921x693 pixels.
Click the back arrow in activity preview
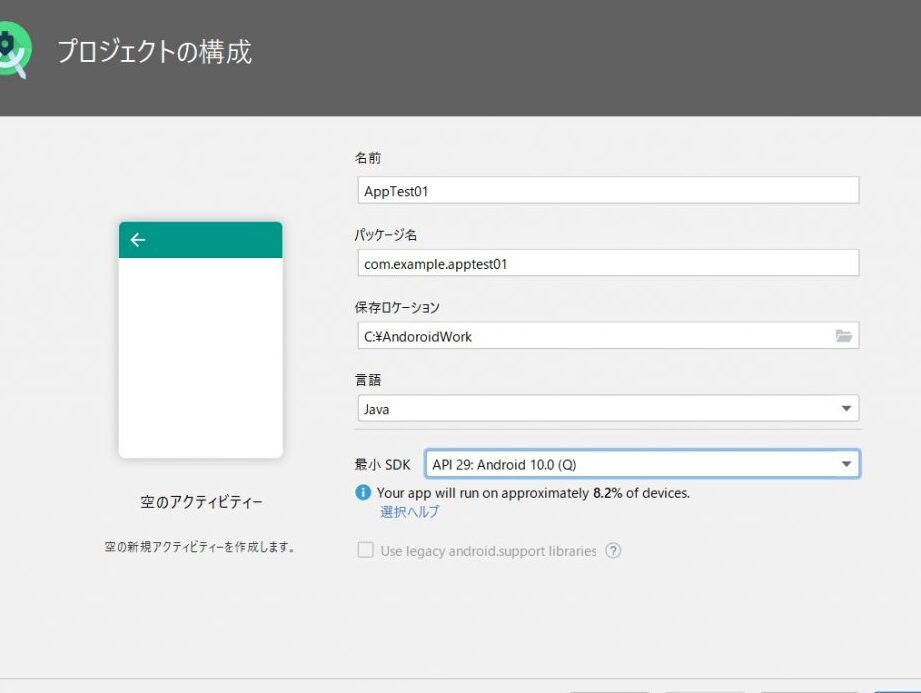pos(138,240)
